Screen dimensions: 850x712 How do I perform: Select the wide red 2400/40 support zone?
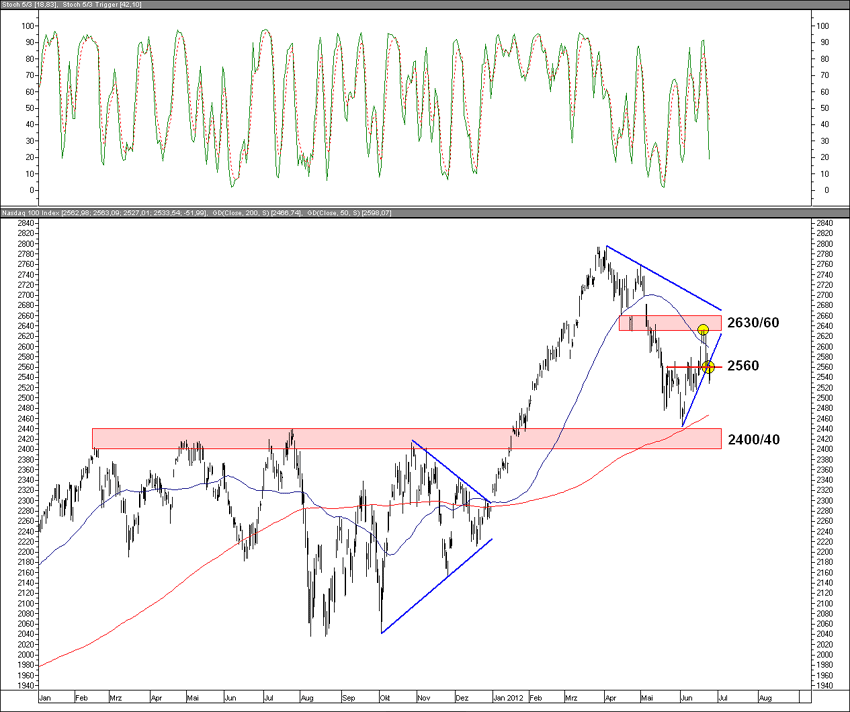tap(407, 439)
